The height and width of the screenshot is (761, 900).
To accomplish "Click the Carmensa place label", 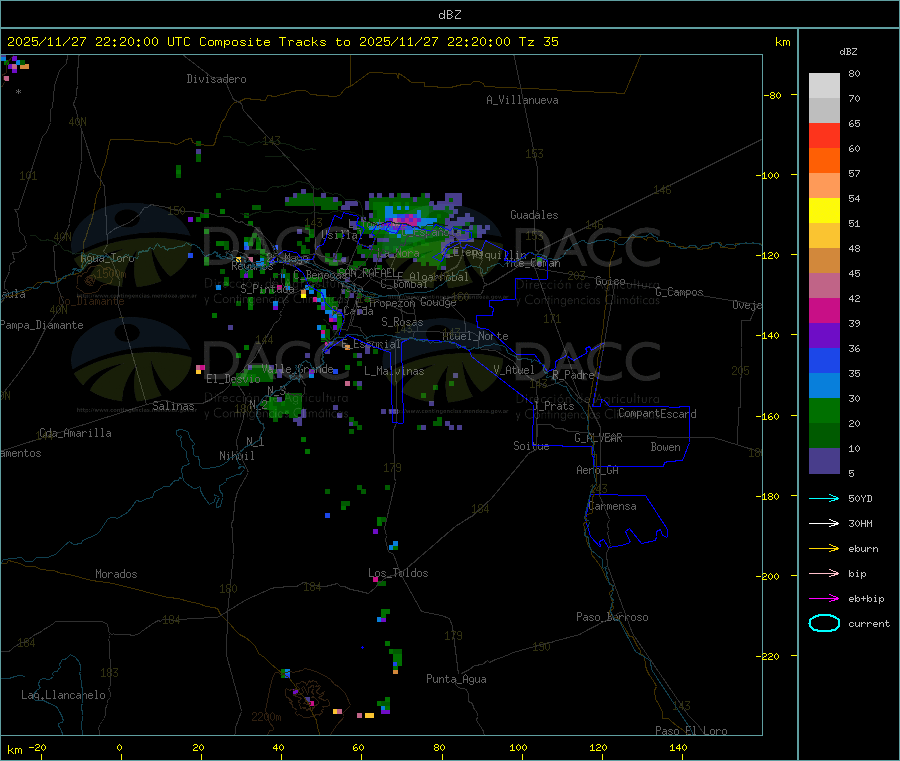I will pos(612,506).
